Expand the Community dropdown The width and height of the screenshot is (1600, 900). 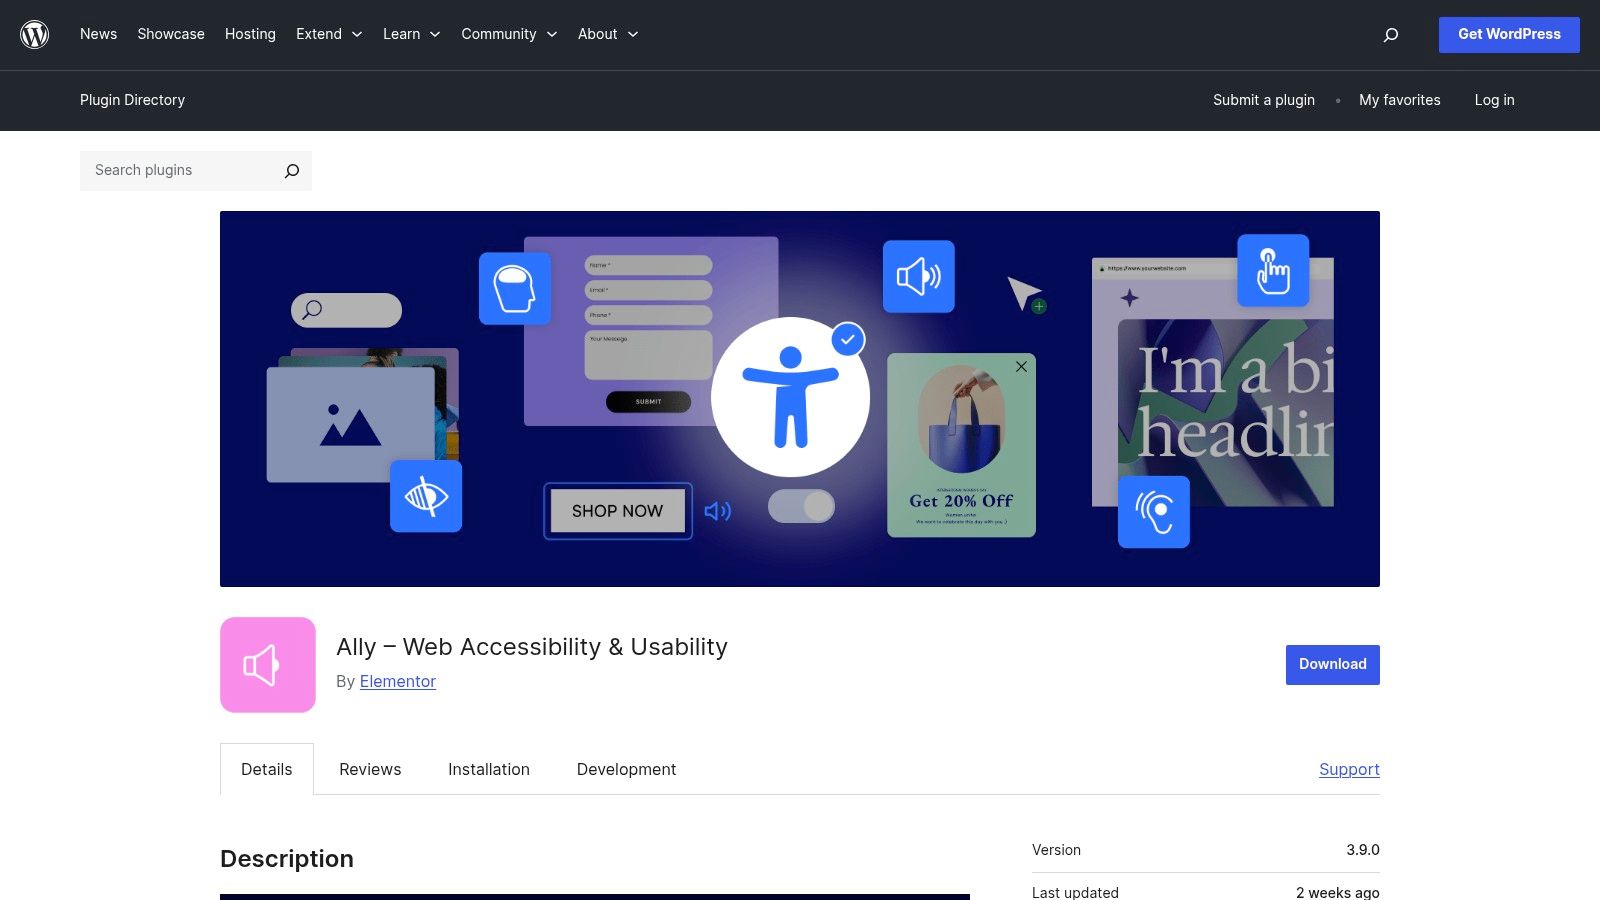tap(509, 34)
